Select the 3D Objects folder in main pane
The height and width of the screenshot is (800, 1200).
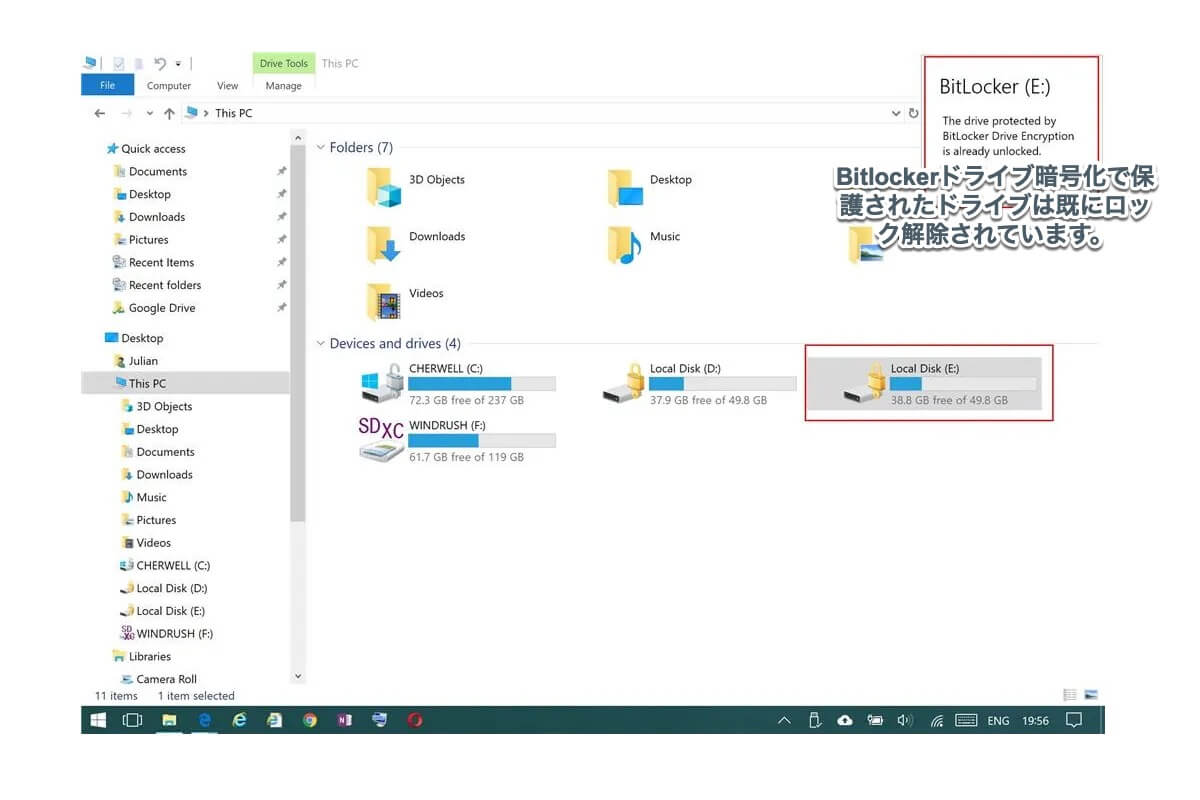[416, 187]
